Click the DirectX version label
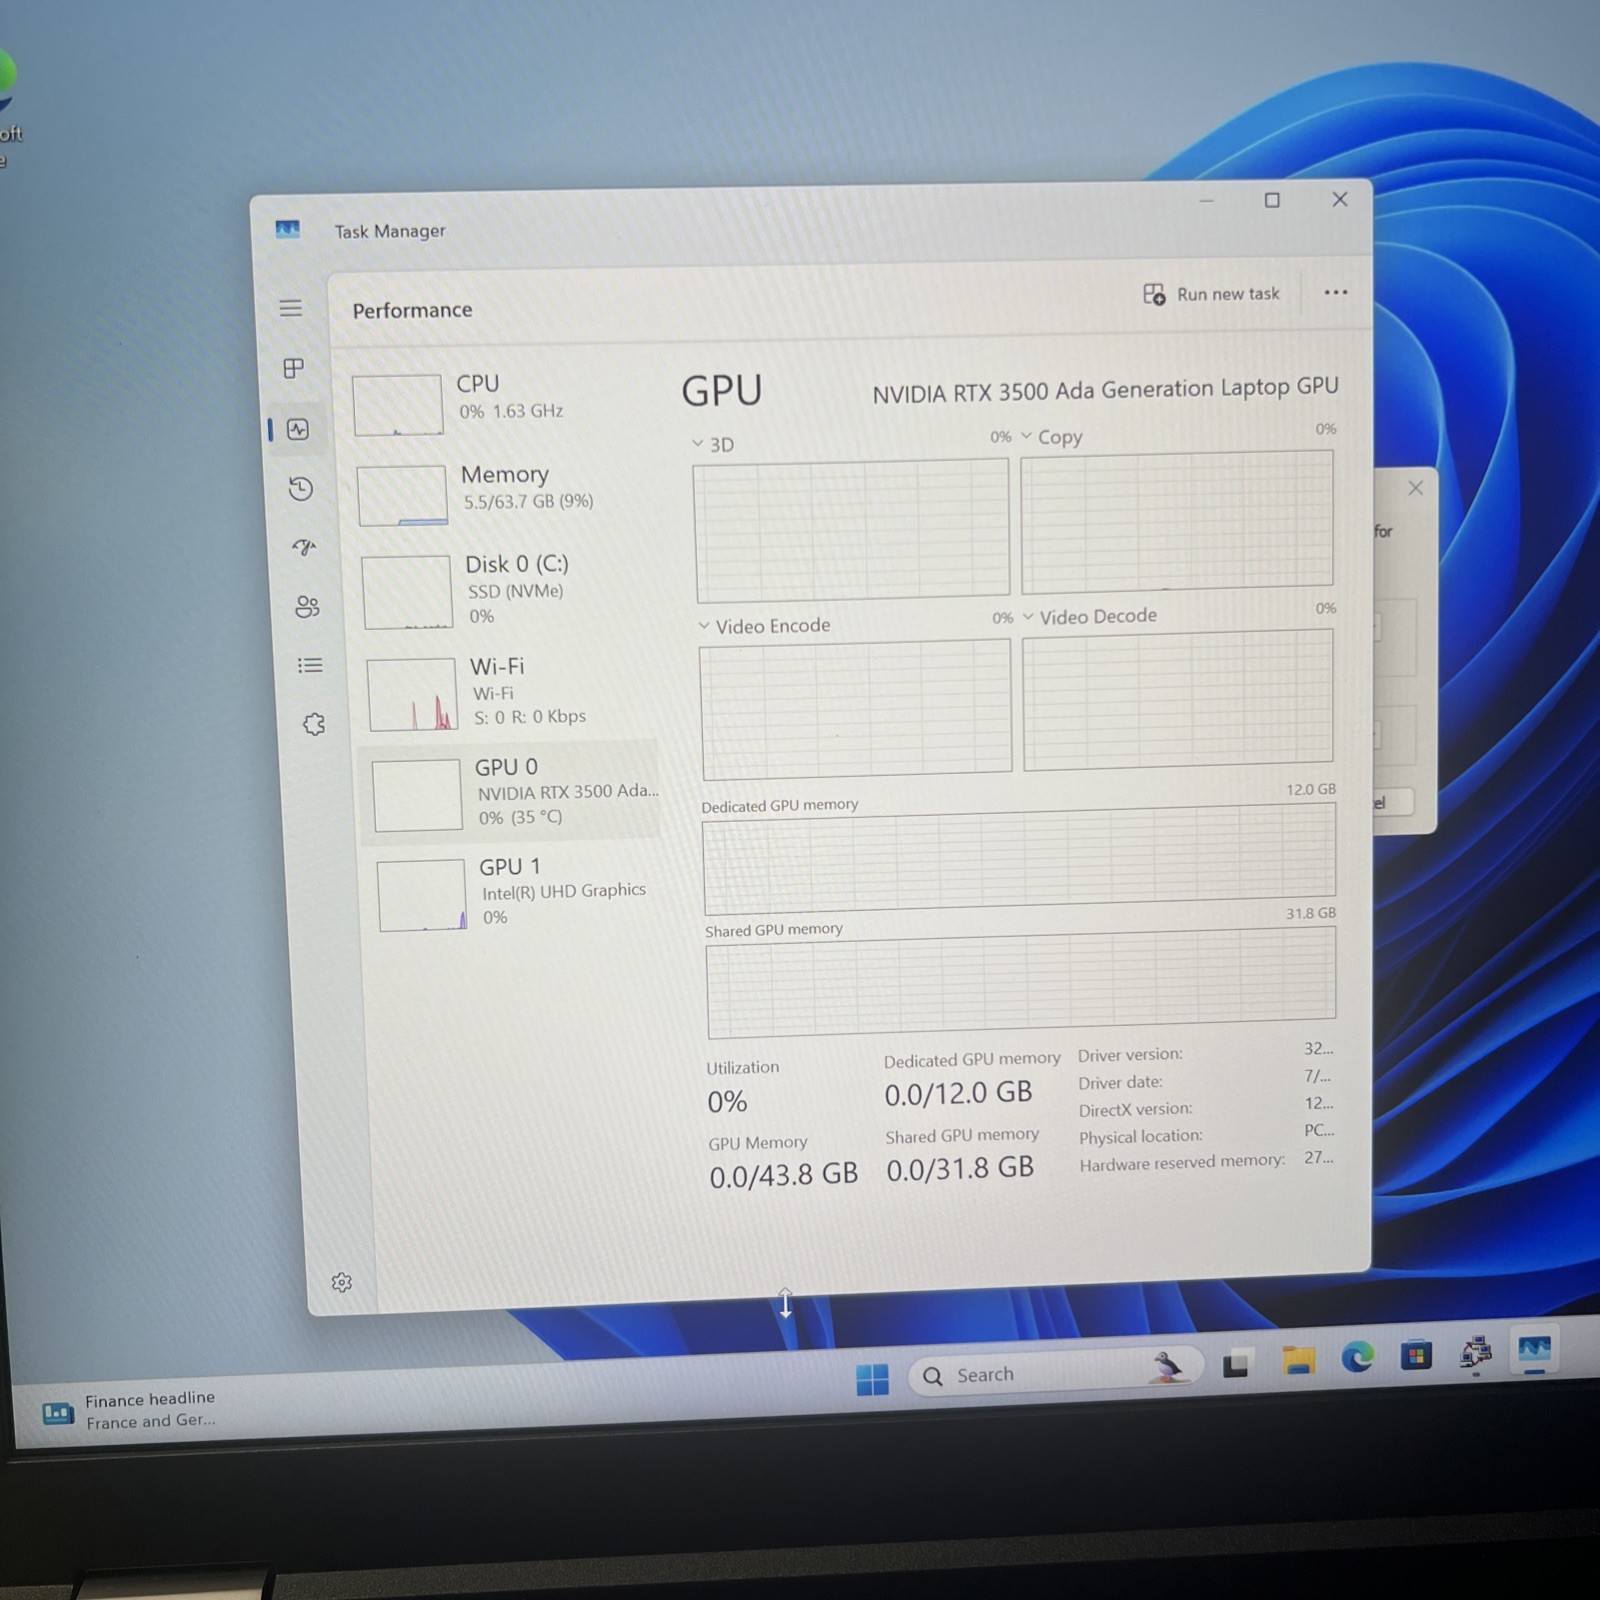The height and width of the screenshot is (1600, 1600). [1135, 1110]
